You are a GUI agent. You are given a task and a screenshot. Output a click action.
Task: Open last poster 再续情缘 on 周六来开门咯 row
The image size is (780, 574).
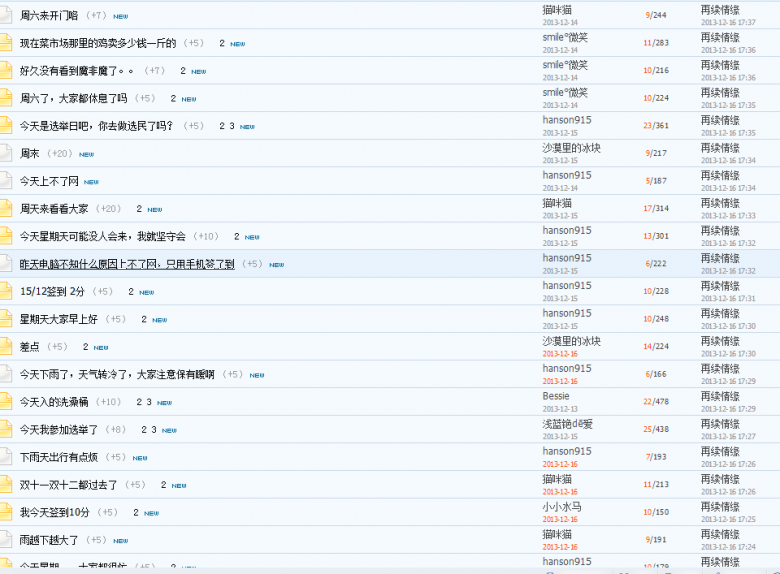point(720,10)
